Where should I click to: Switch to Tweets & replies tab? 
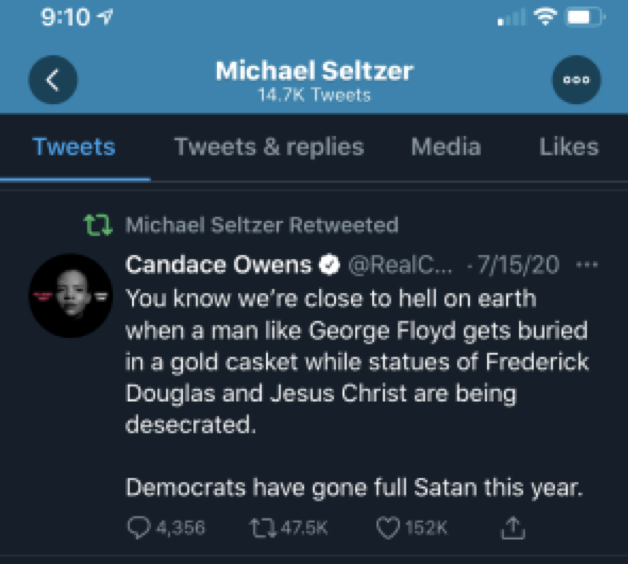tap(269, 147)
